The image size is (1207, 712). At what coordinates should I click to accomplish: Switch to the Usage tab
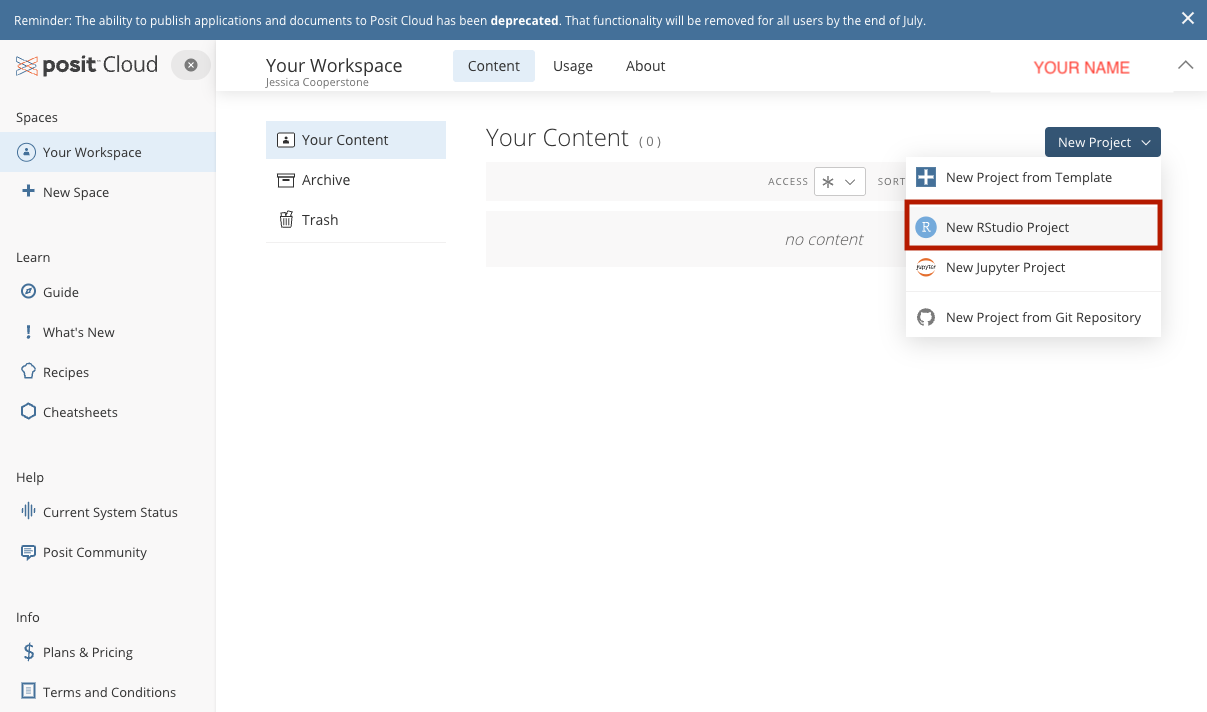573,66
